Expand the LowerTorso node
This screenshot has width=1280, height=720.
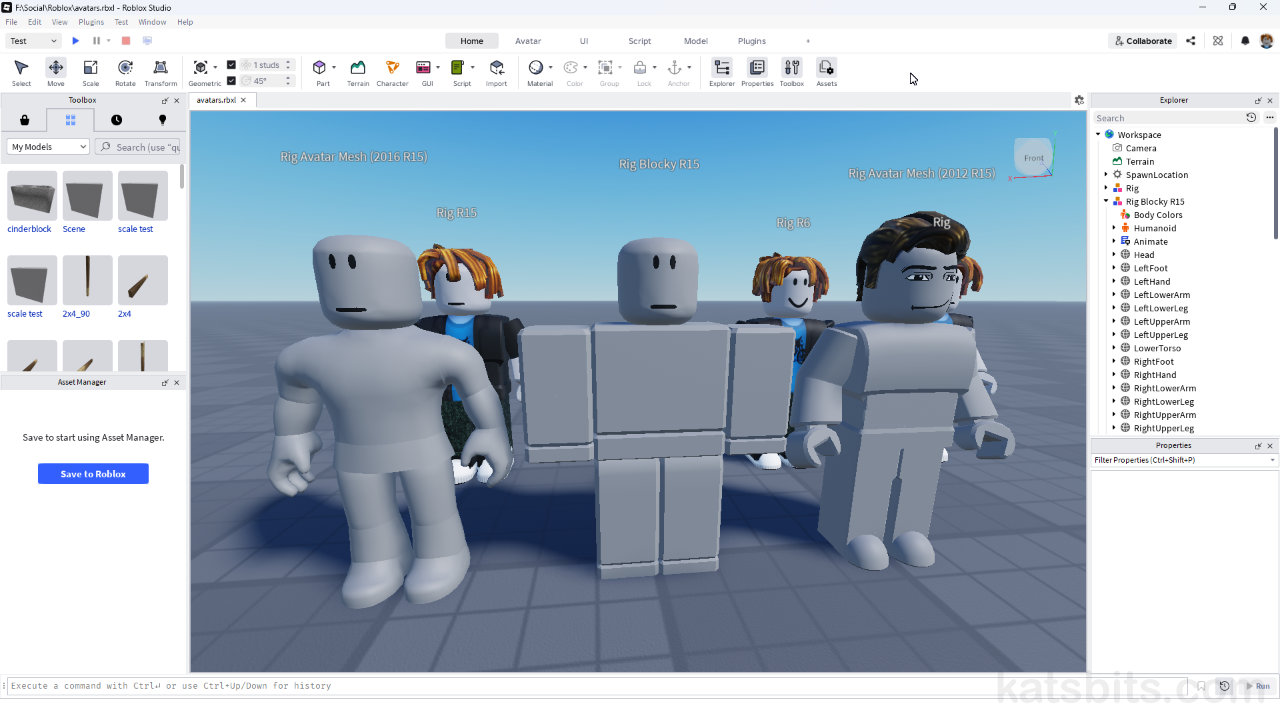pyautogui.click(x=1114, y=348)
